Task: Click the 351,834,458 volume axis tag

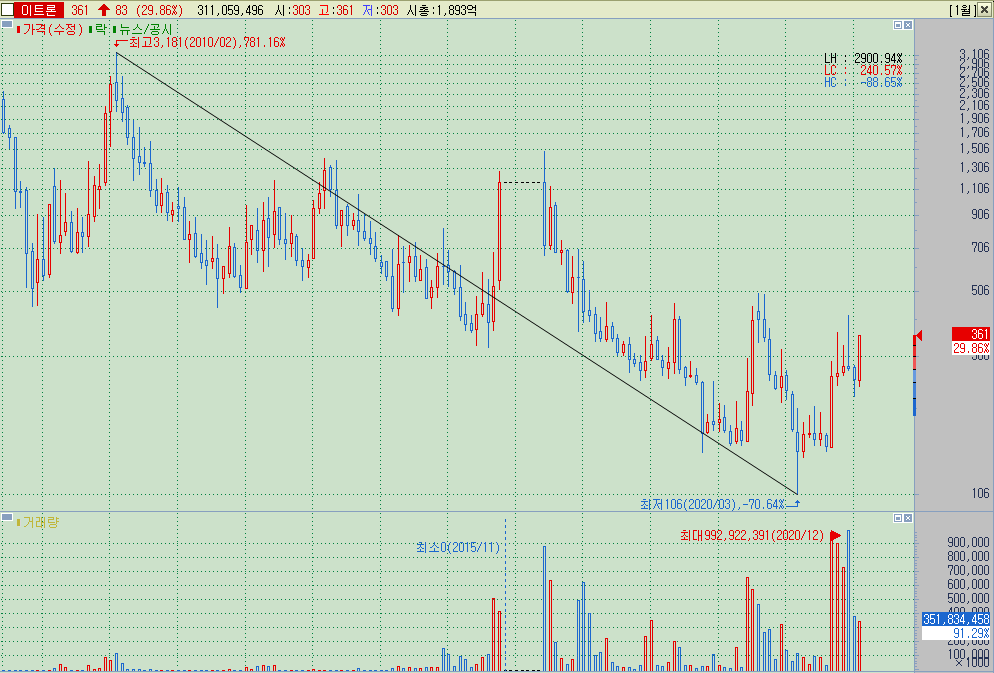Action: click(956, 619)
